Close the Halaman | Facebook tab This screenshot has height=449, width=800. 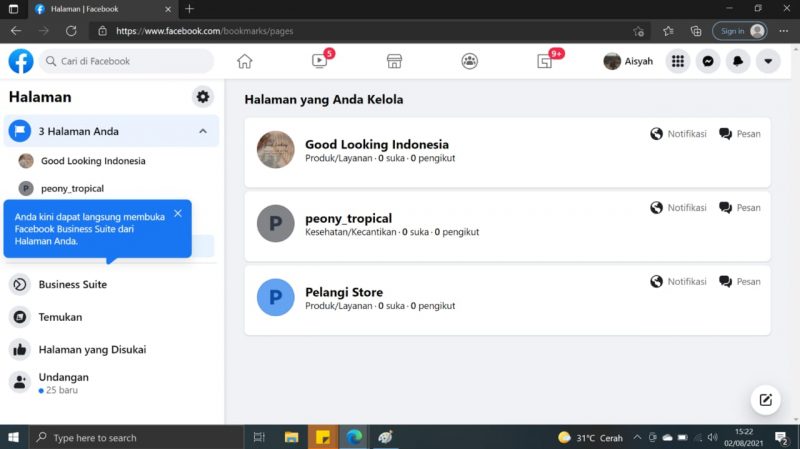(x=168, y=9)
